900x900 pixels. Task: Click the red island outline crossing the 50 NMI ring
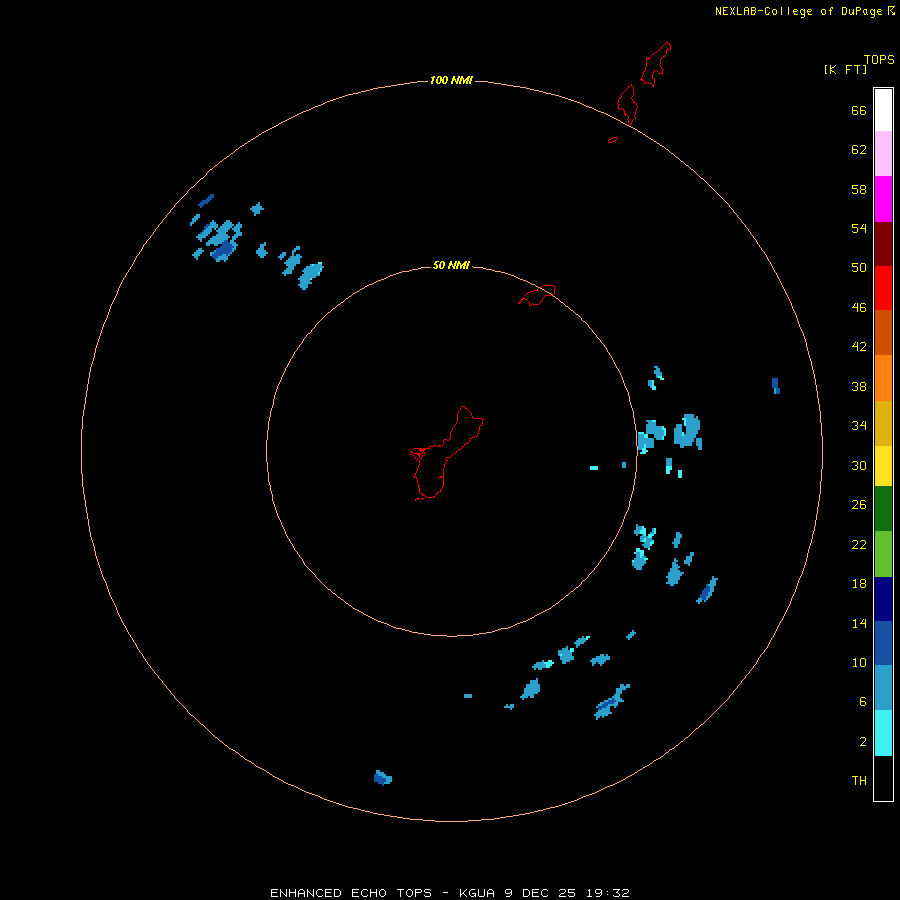click(537, 295)
